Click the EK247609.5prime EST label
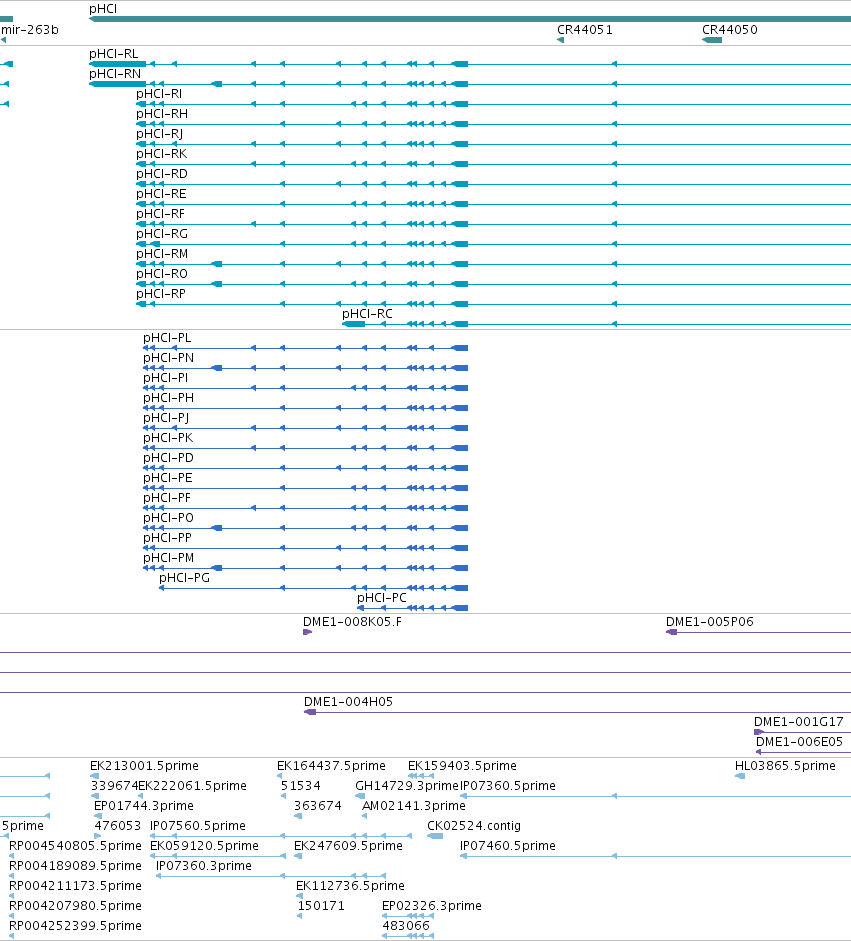The image size is (851, 941). 348,846
